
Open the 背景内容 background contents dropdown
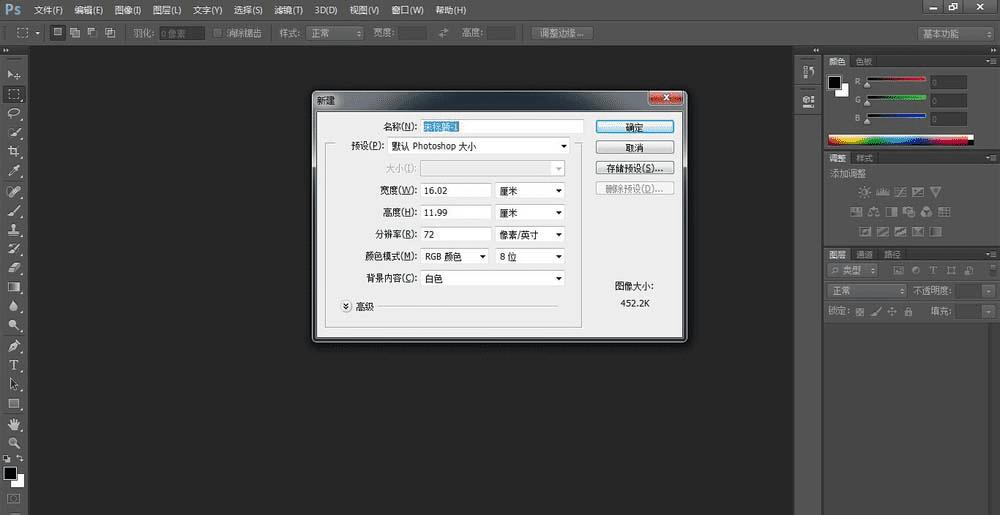[492, 279]
